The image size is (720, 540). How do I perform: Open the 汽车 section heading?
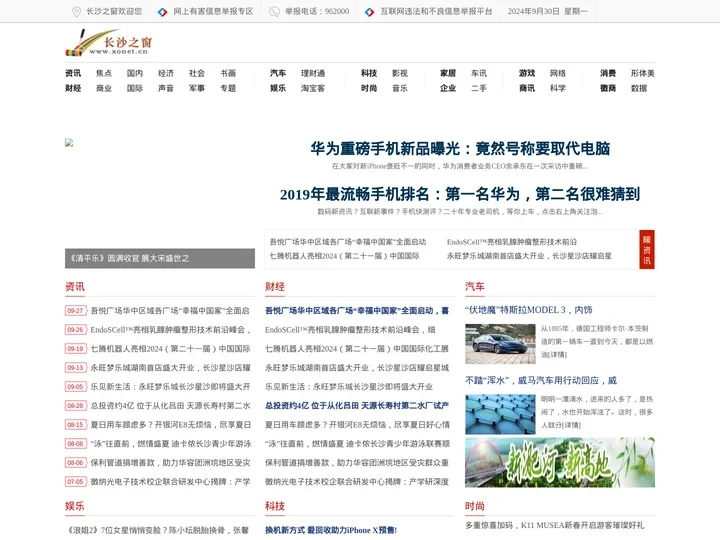pyautogui.click(x=475, y=287)
